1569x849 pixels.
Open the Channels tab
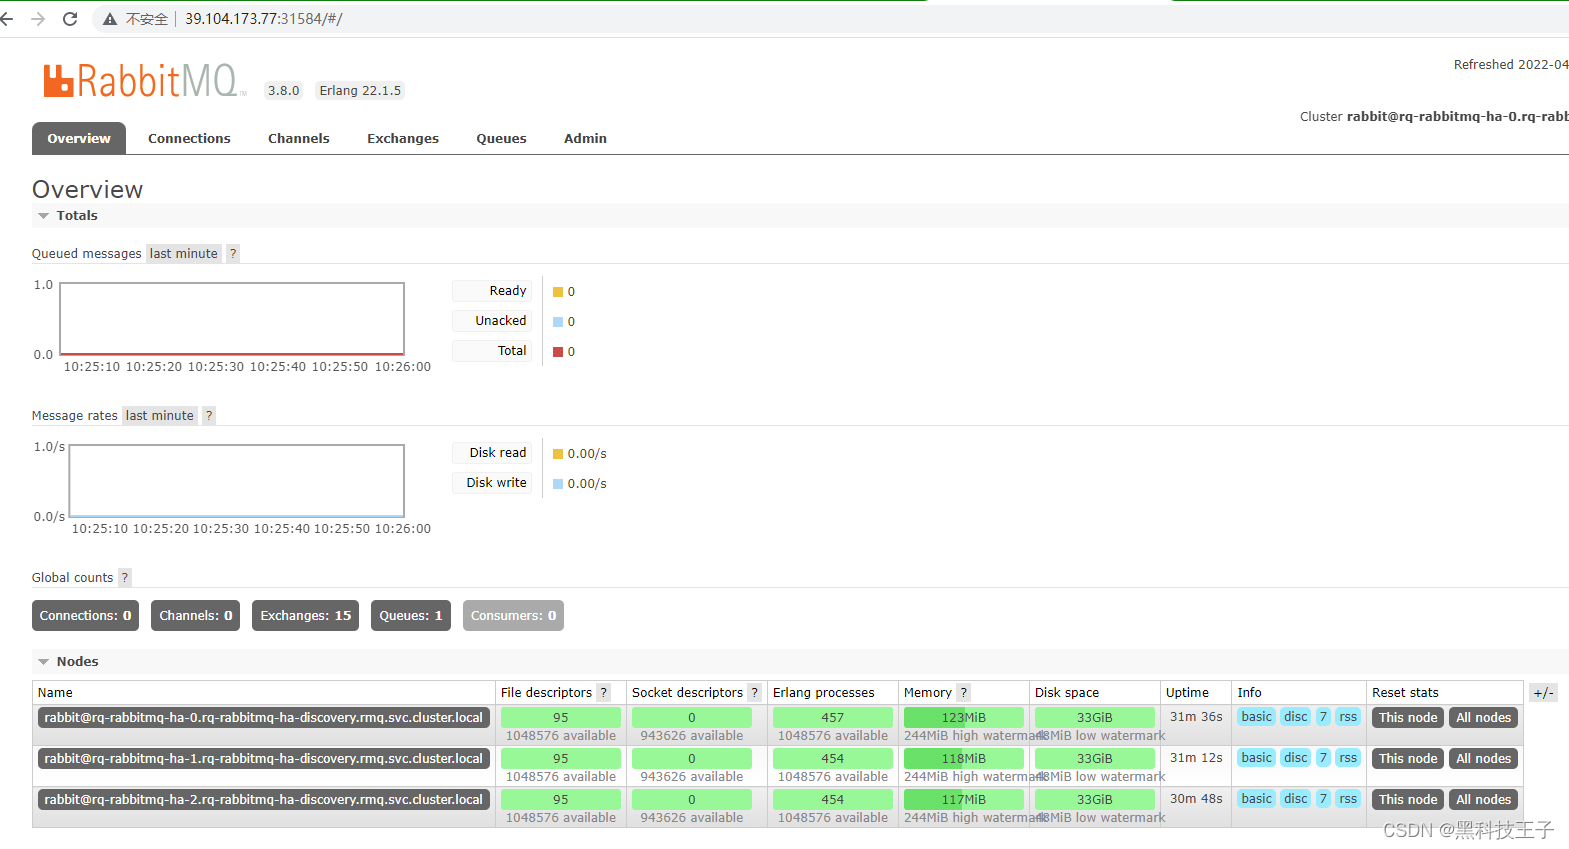[x=299, y=139]
